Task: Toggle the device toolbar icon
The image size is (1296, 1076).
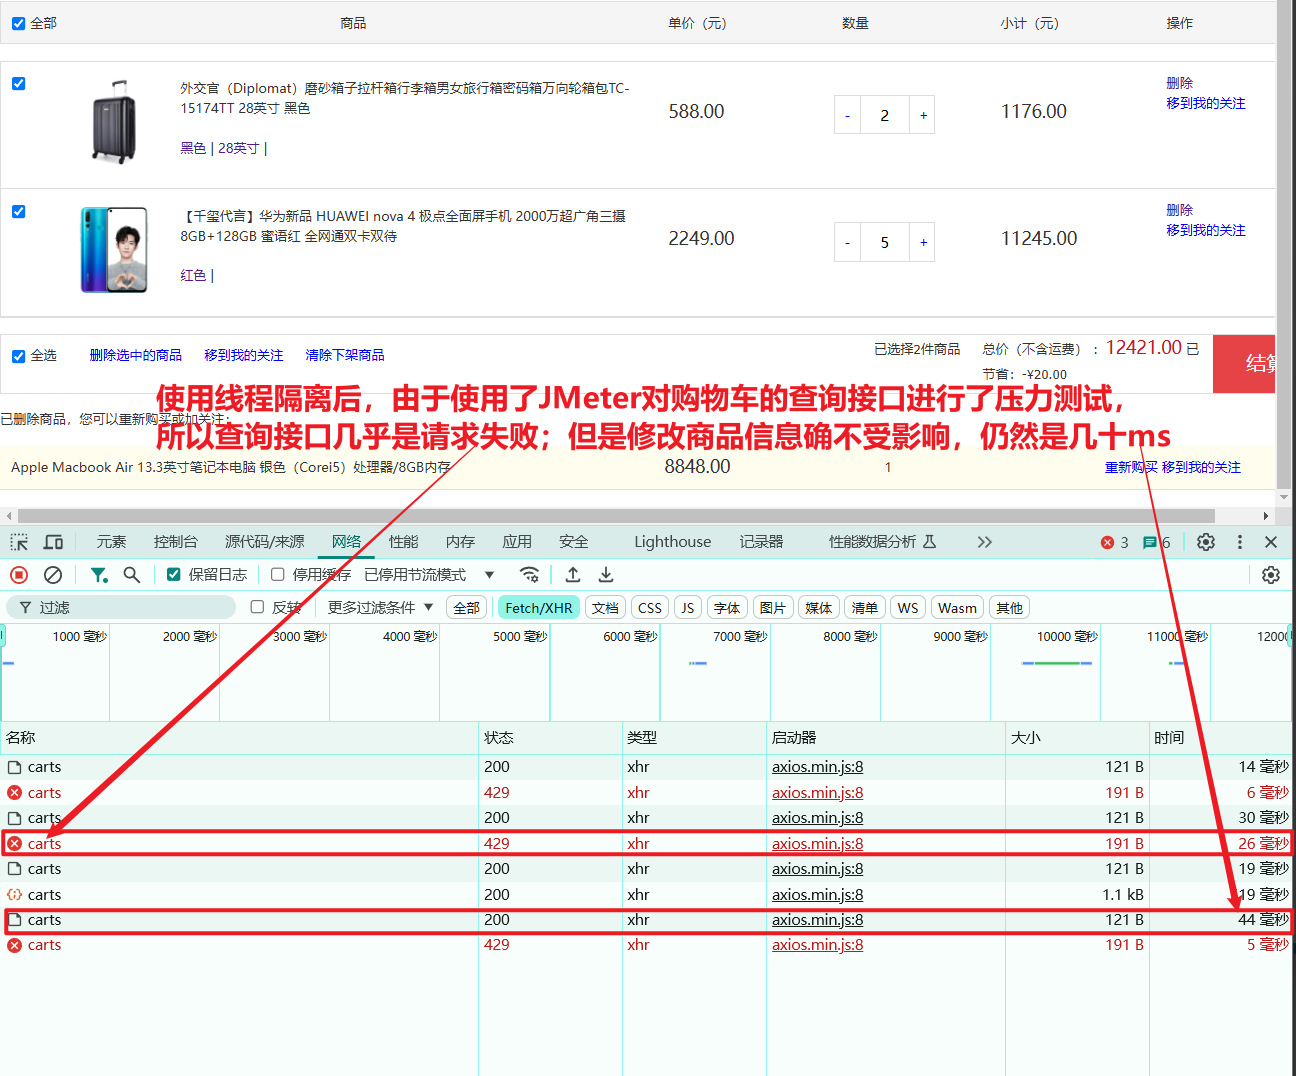Action: point(53,542)
